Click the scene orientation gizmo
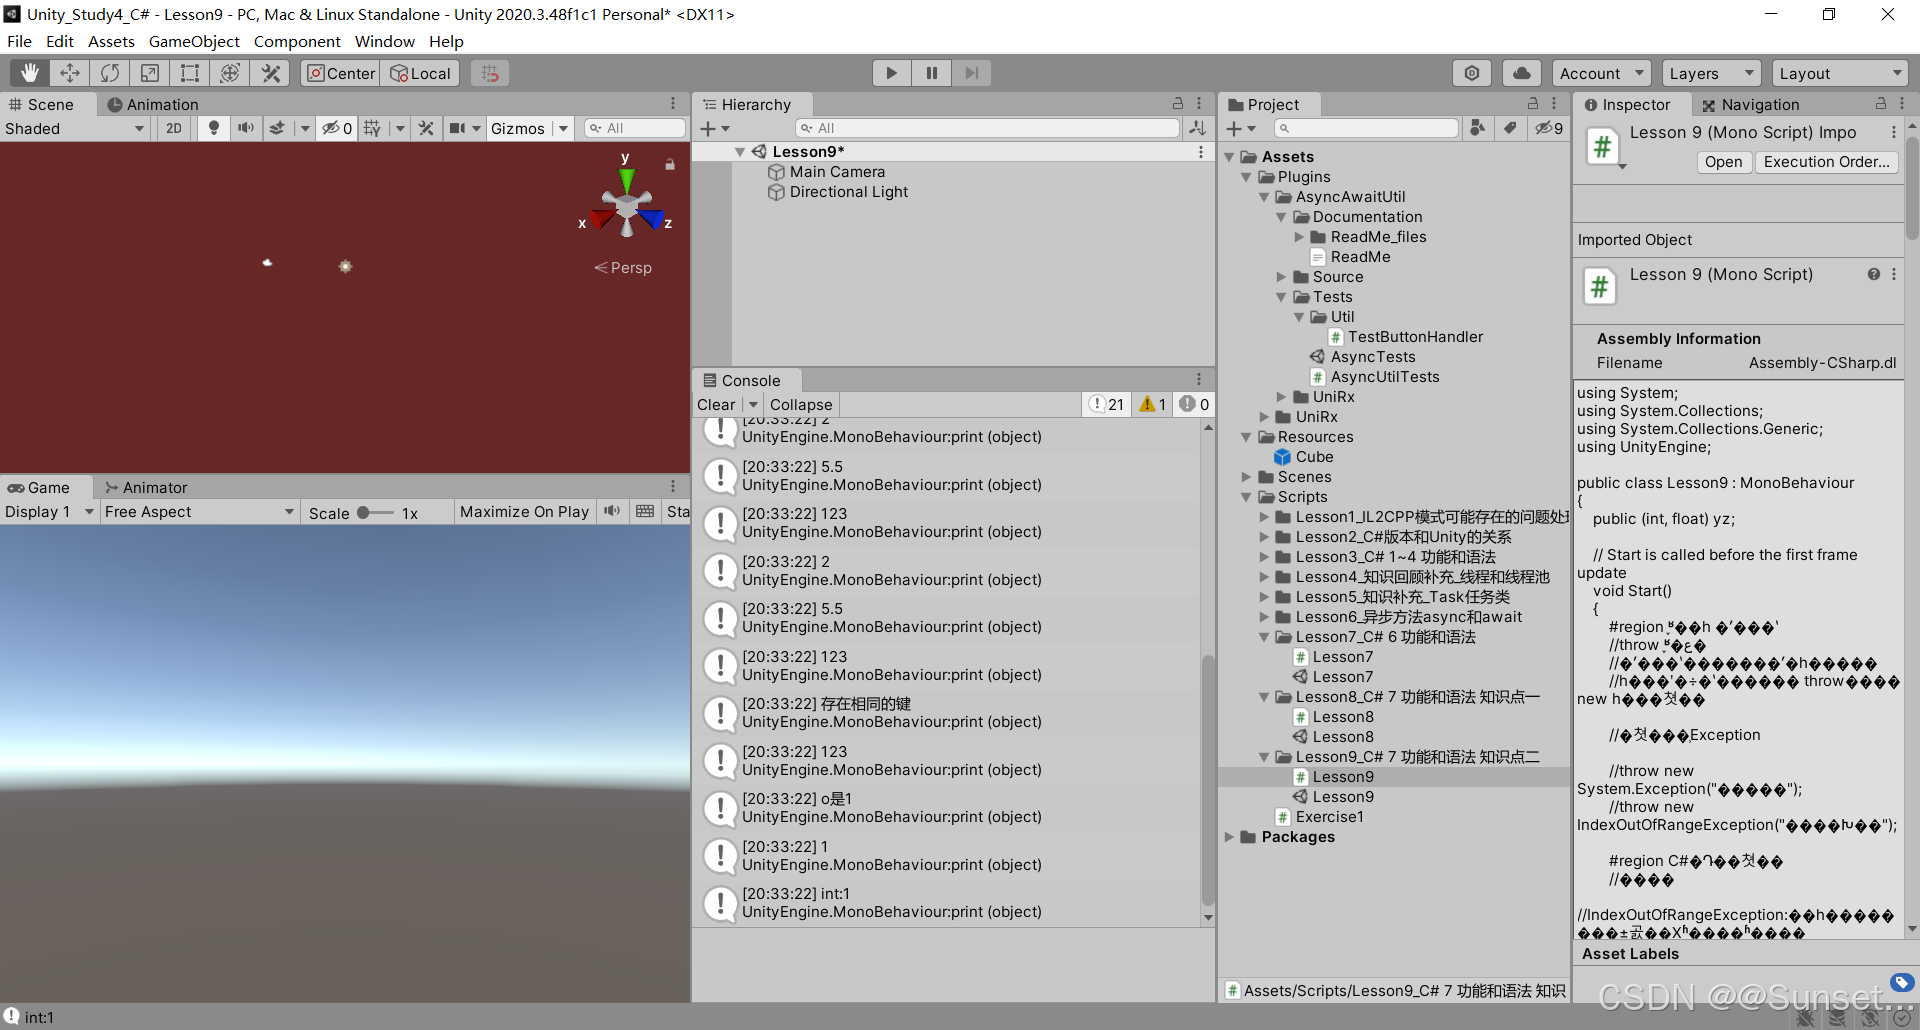Viewport: 1920px width, 1030px height. point(627,204)
